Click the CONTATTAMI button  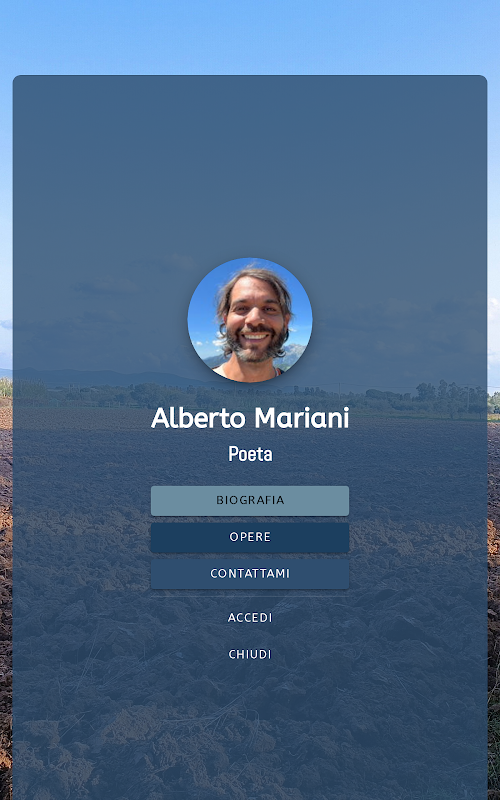250,574
